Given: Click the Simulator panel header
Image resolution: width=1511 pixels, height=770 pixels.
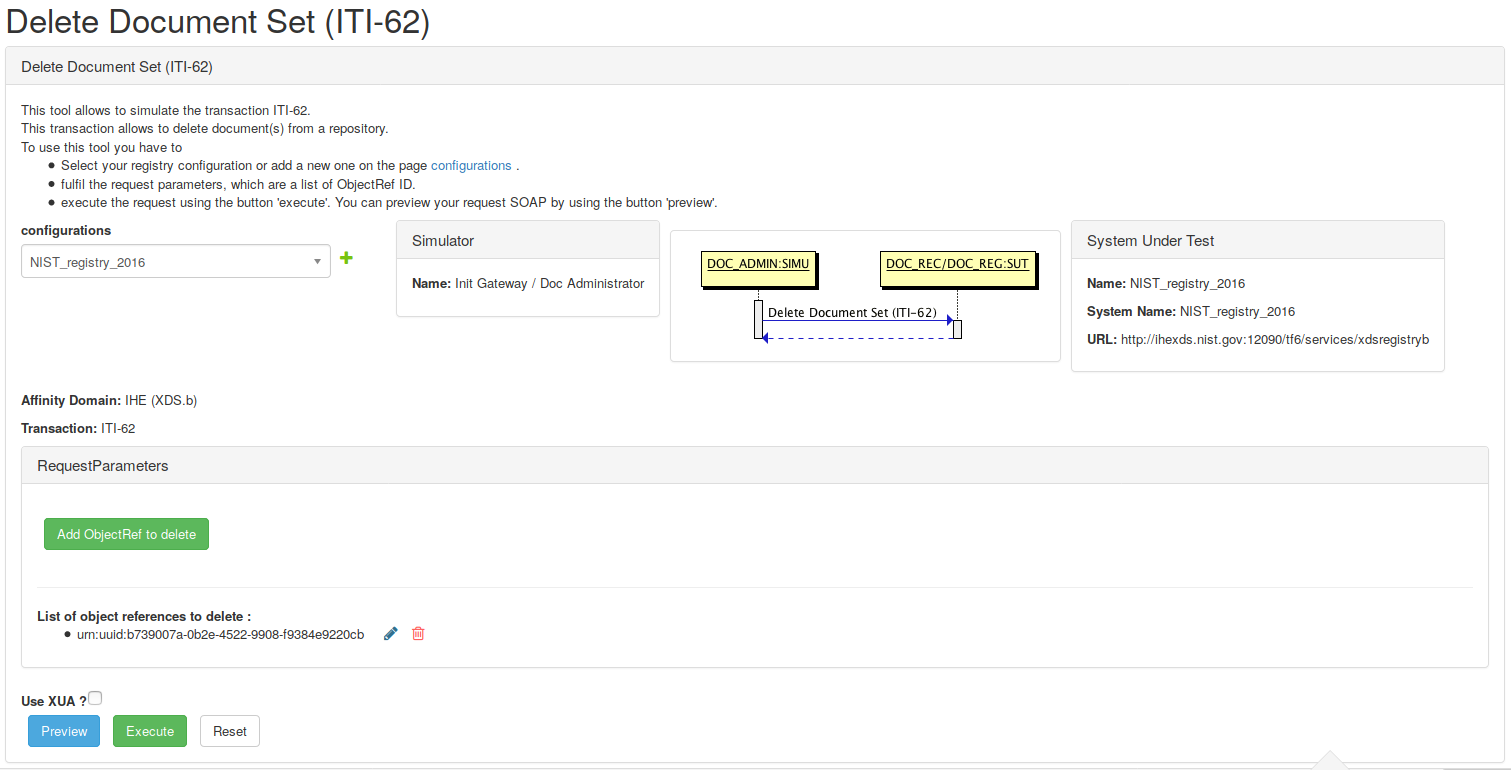Looking at the screenshot, I should [x=443, y=241].
